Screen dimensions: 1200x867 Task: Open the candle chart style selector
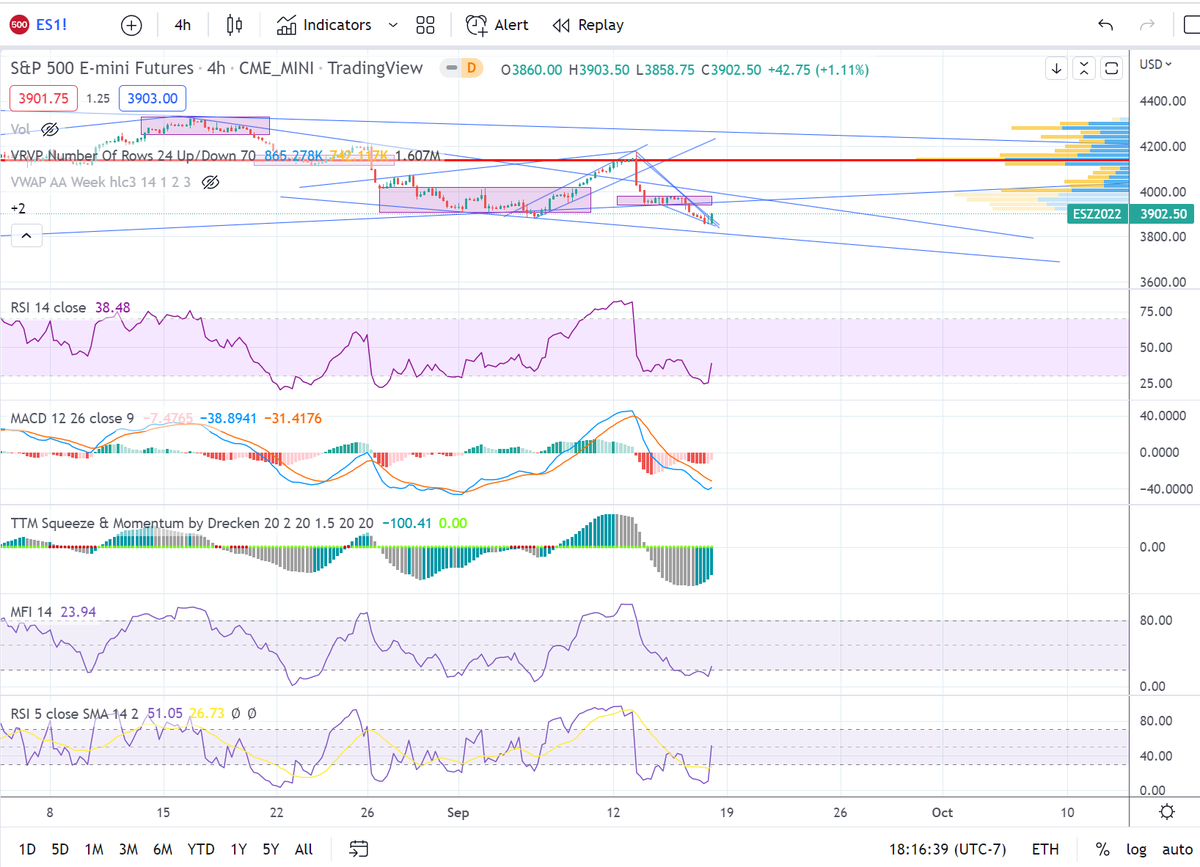point(234,25)
